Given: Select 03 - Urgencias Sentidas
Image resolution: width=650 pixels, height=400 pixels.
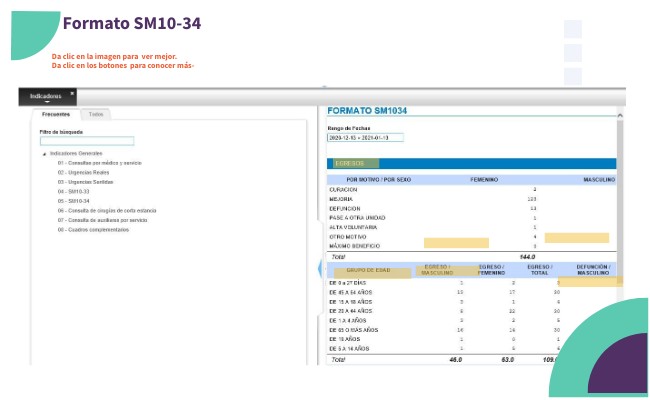Looking at the screenshot, I should coord(85,182).
